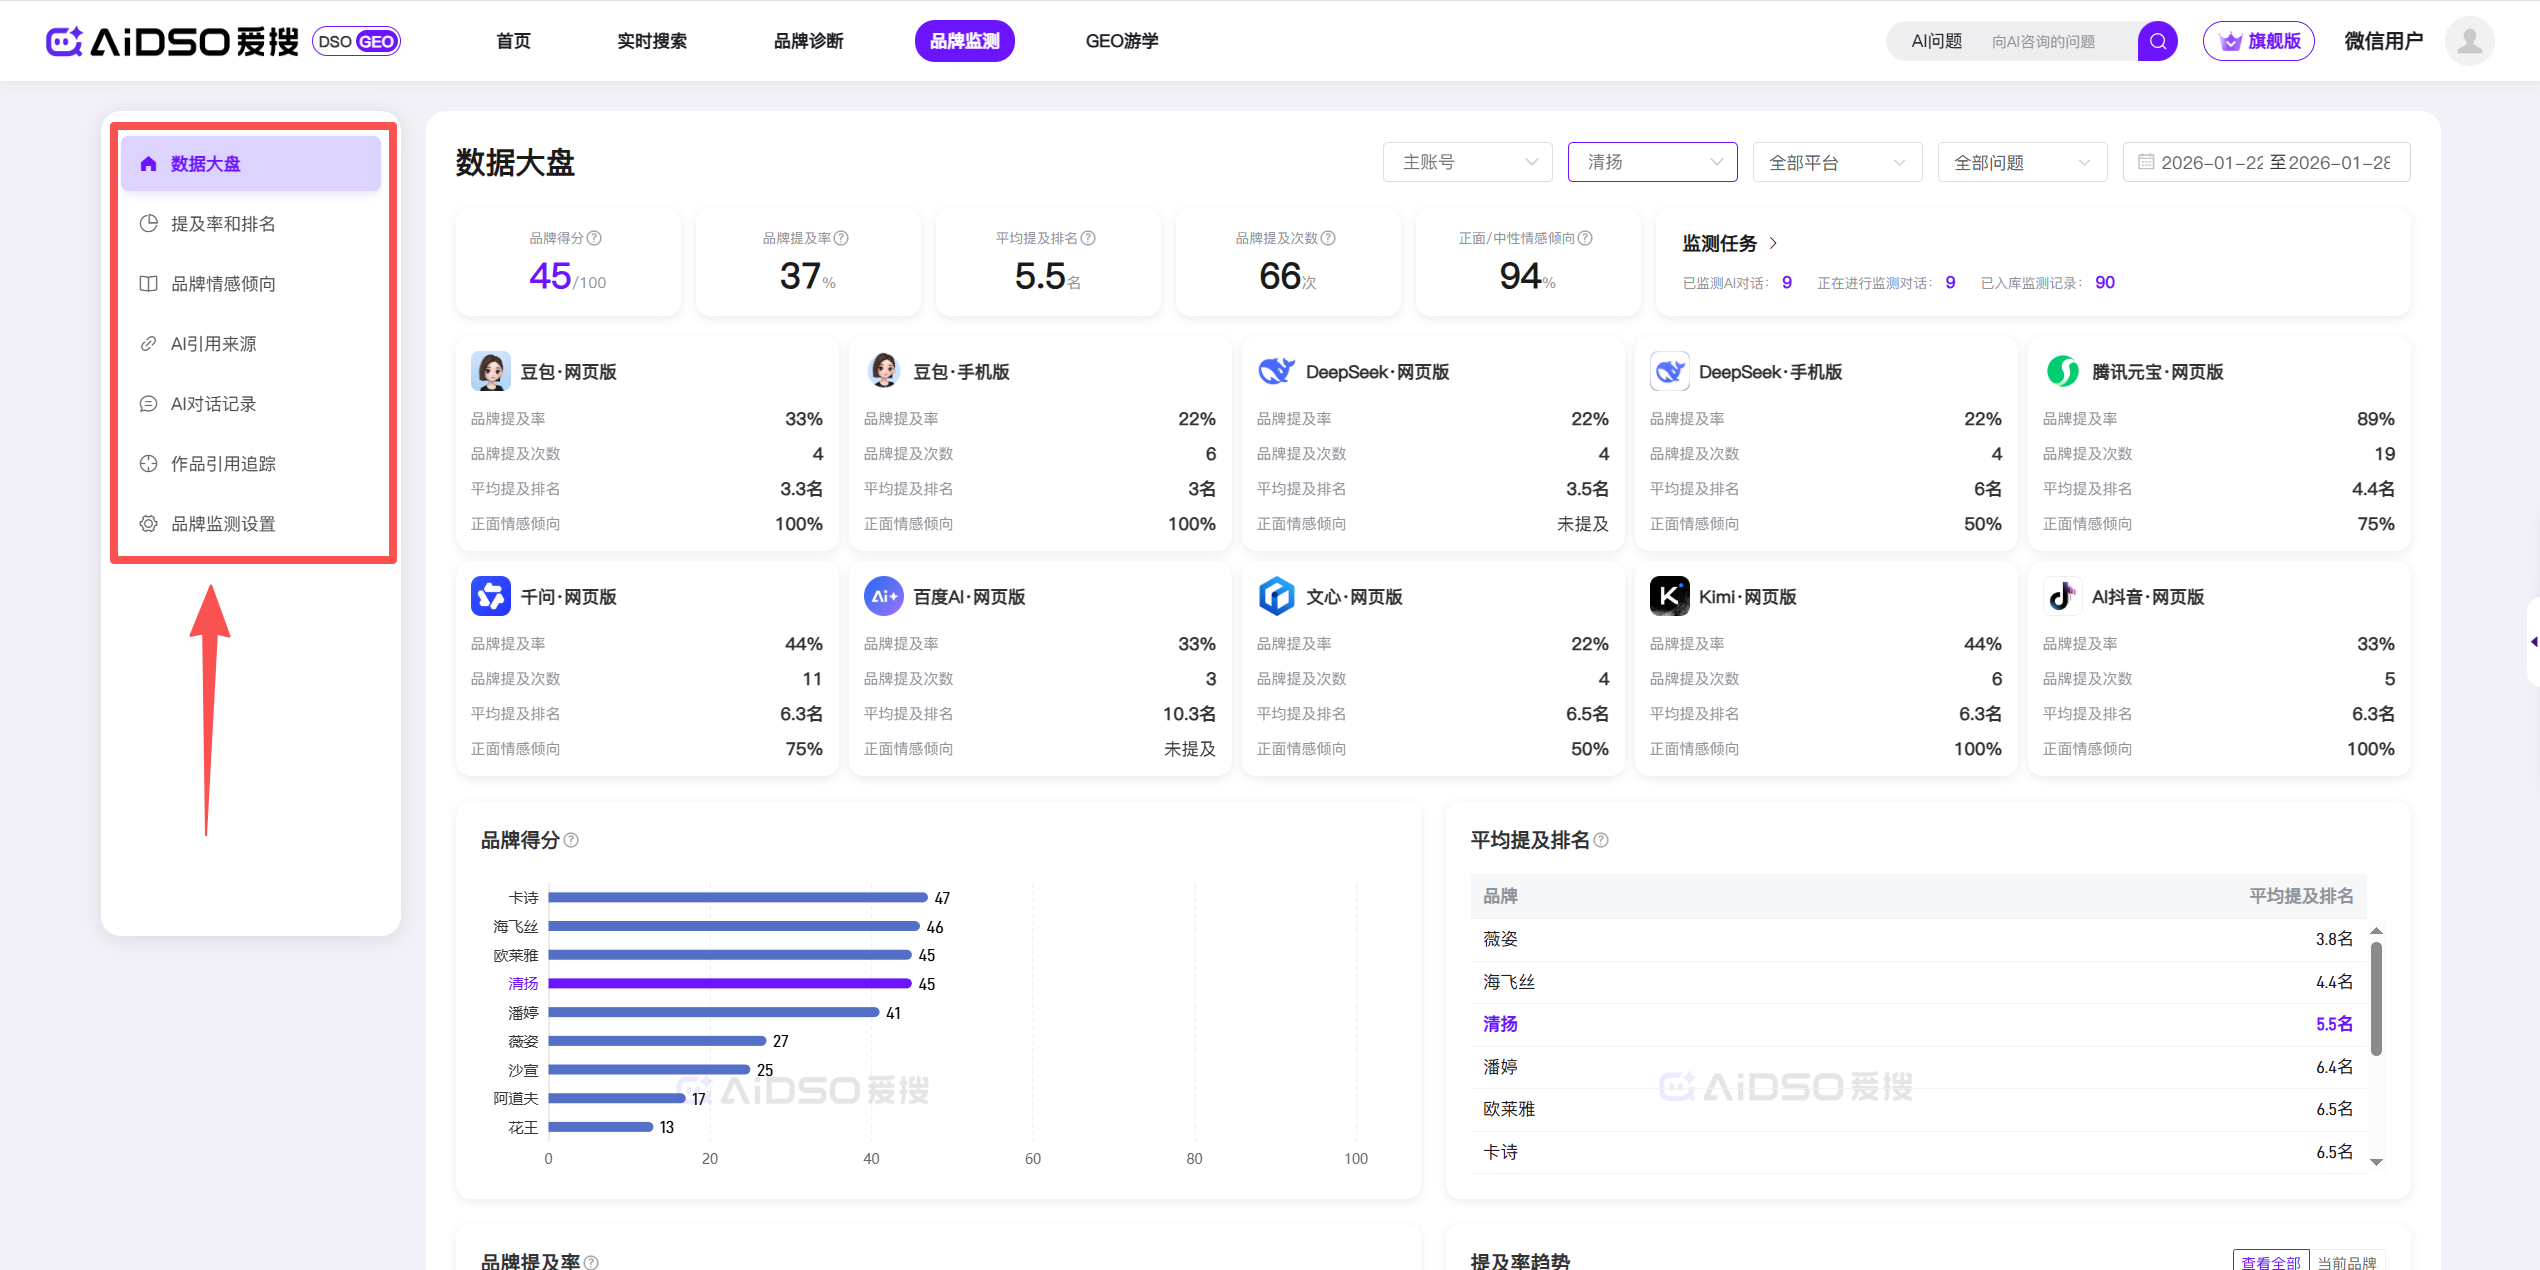The width and height of the screenshot is (2540, 1270).
Task: Click the 旗舰版 membership button
Action: [2258, 41]
